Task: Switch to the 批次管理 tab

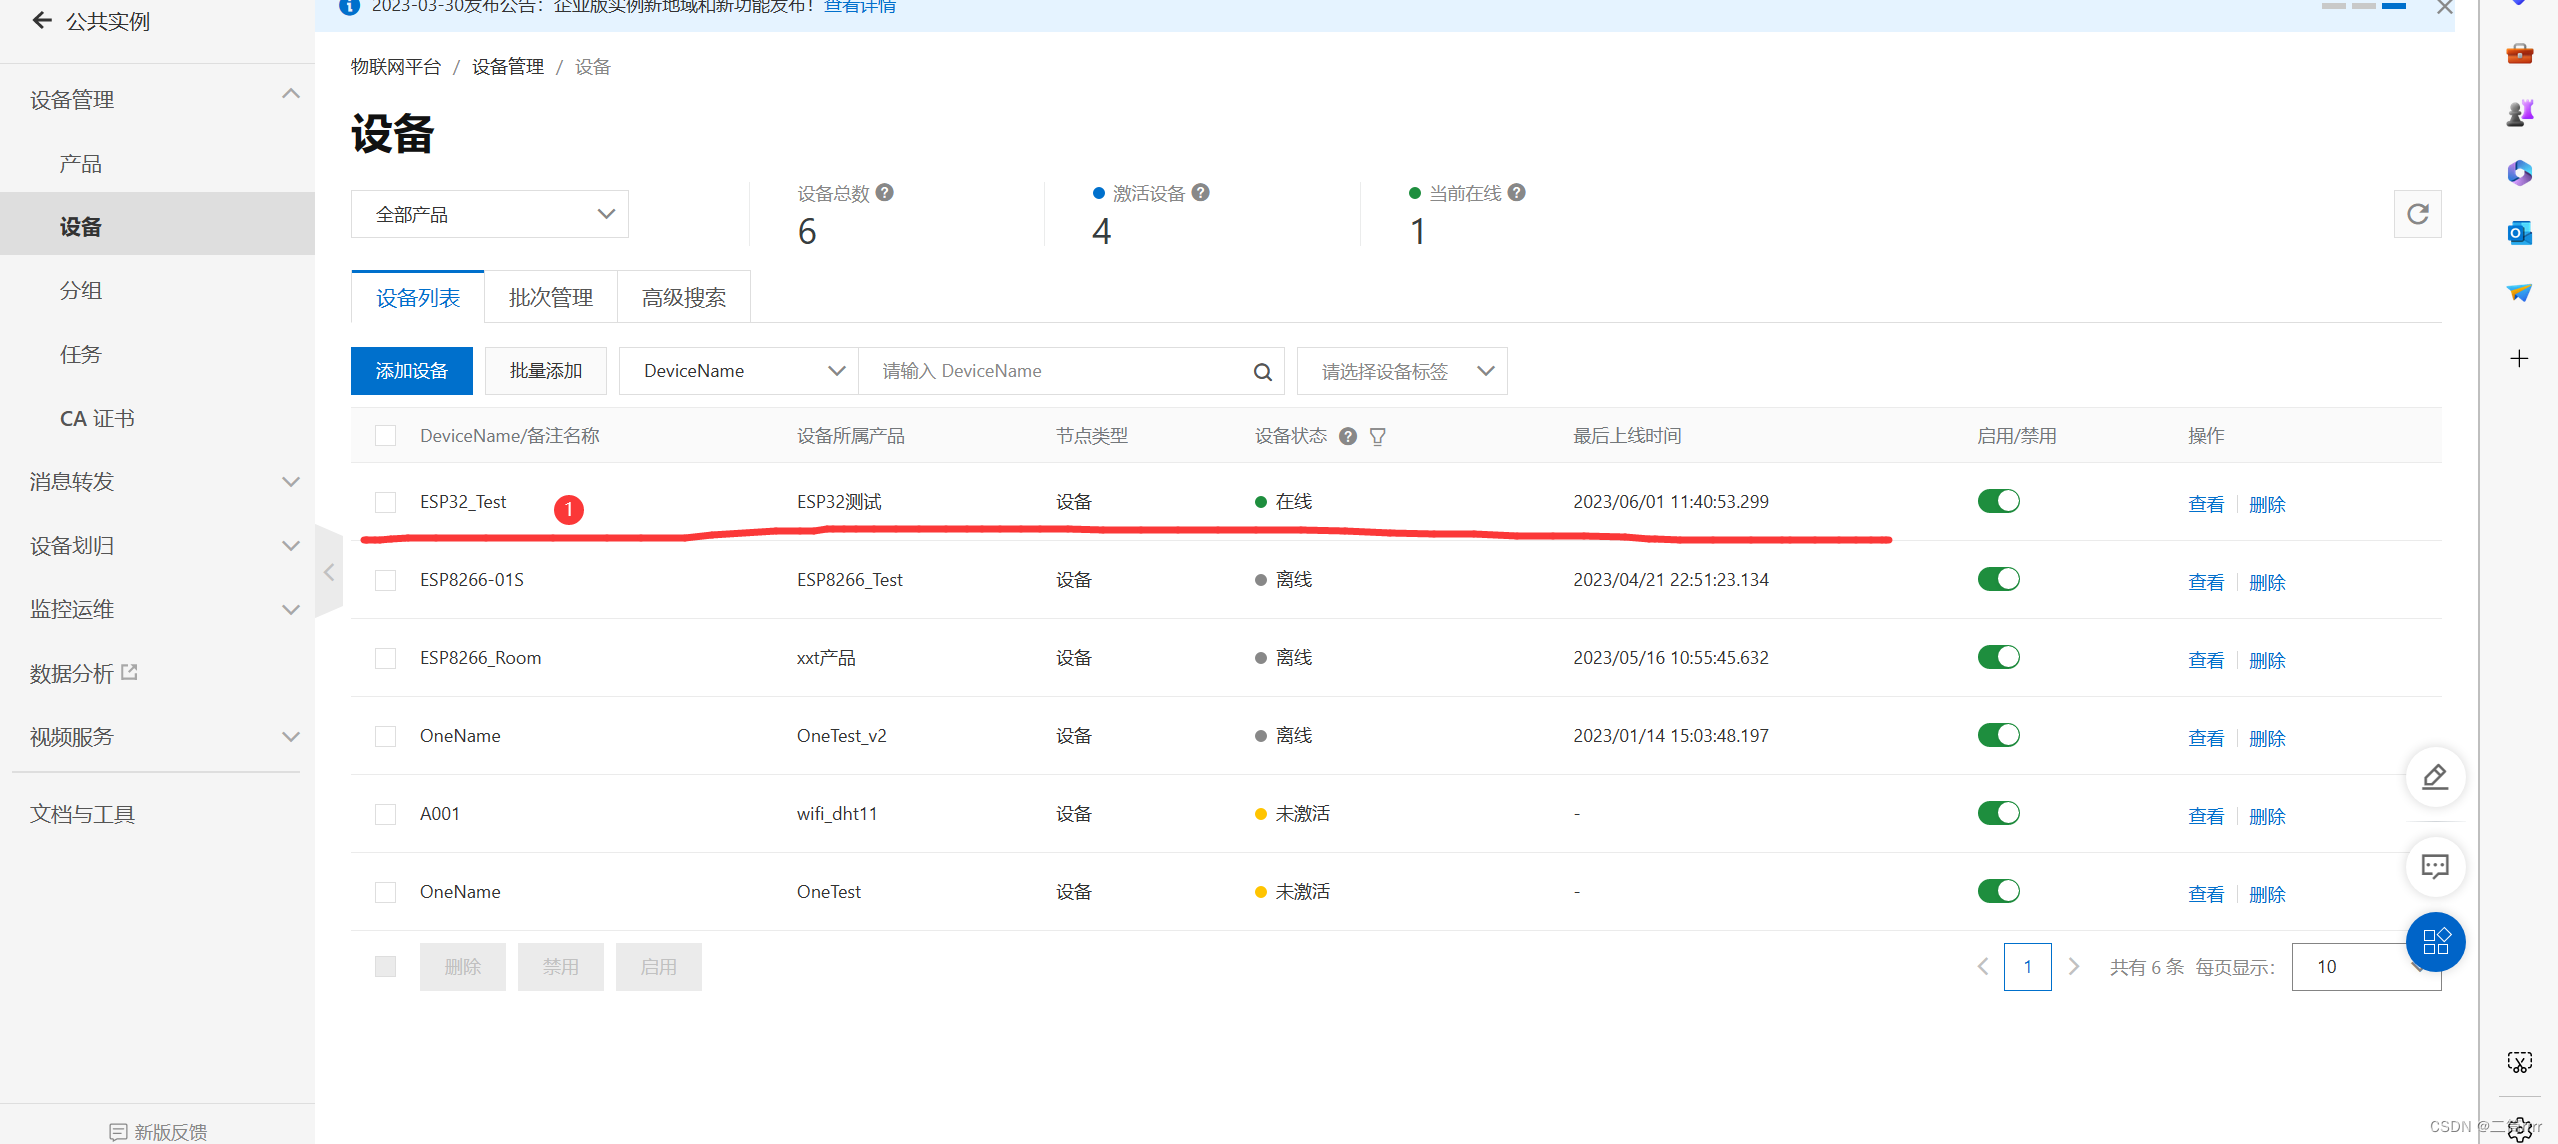Action: (x=550, y=298)
